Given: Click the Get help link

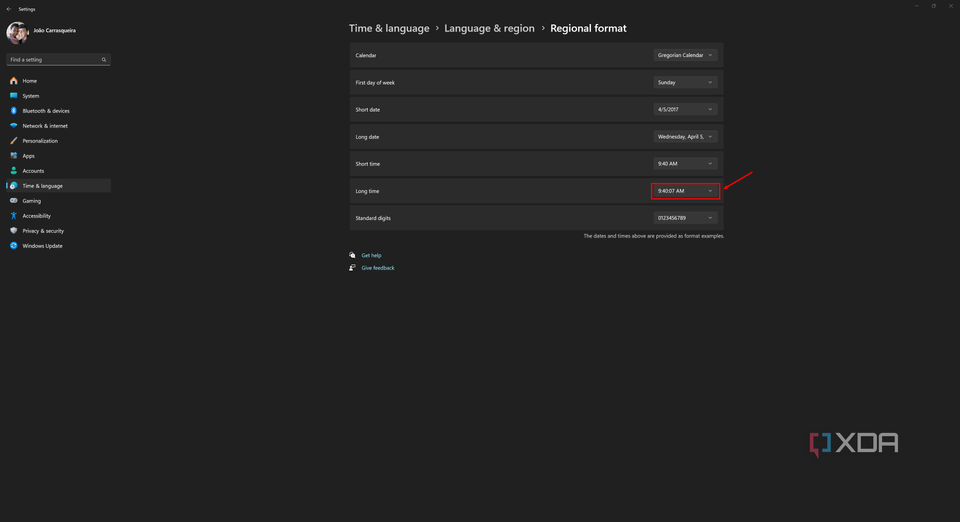Looking at the screenshot, I should coord(371,255).
